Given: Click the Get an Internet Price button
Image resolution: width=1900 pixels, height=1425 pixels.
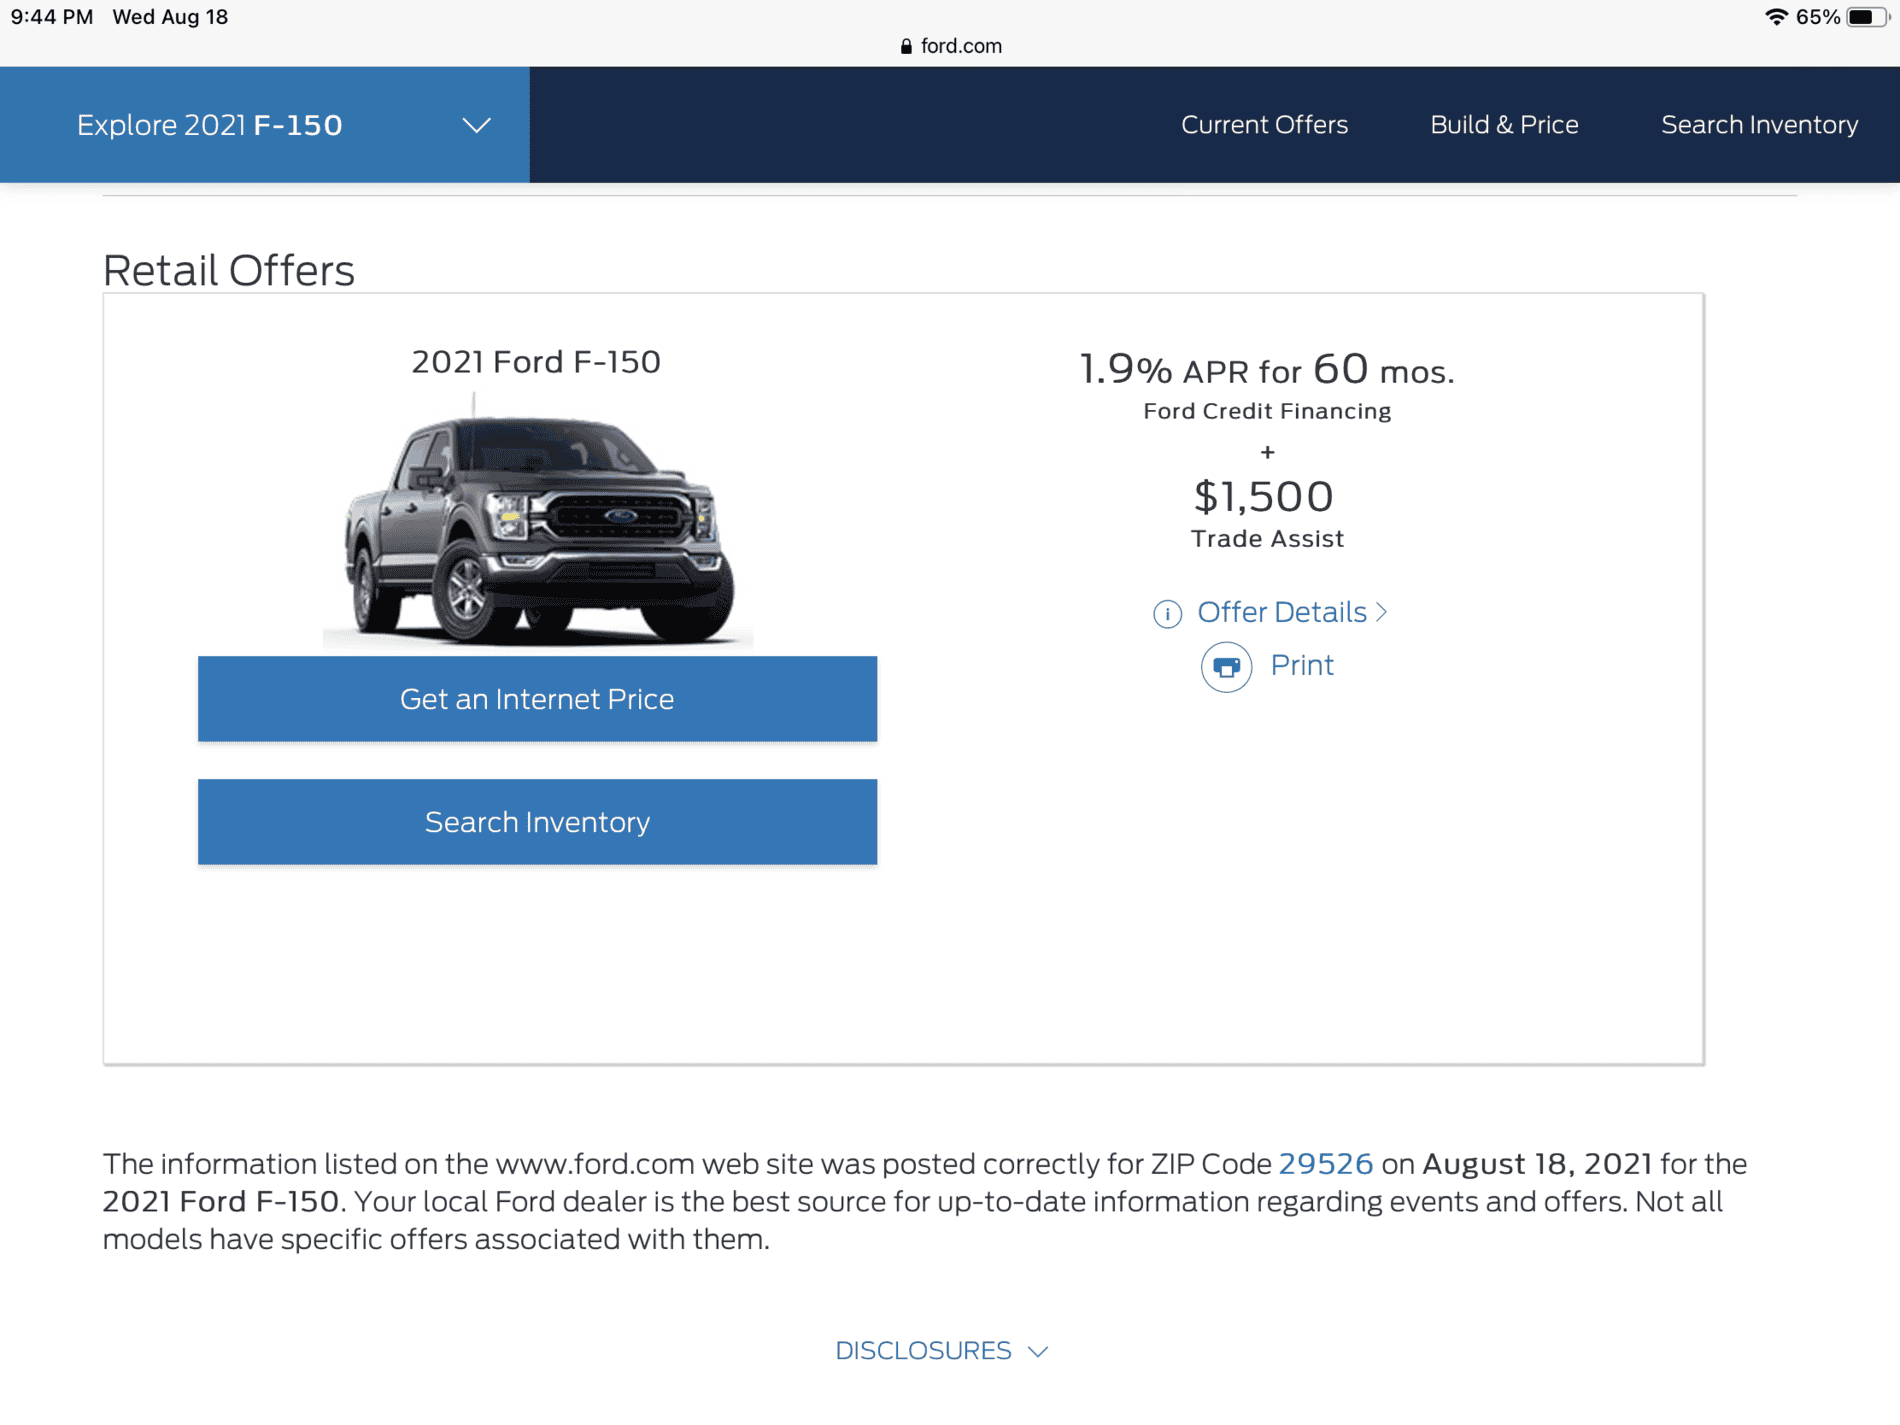Looking at the screenshot, I should point(537,699).
